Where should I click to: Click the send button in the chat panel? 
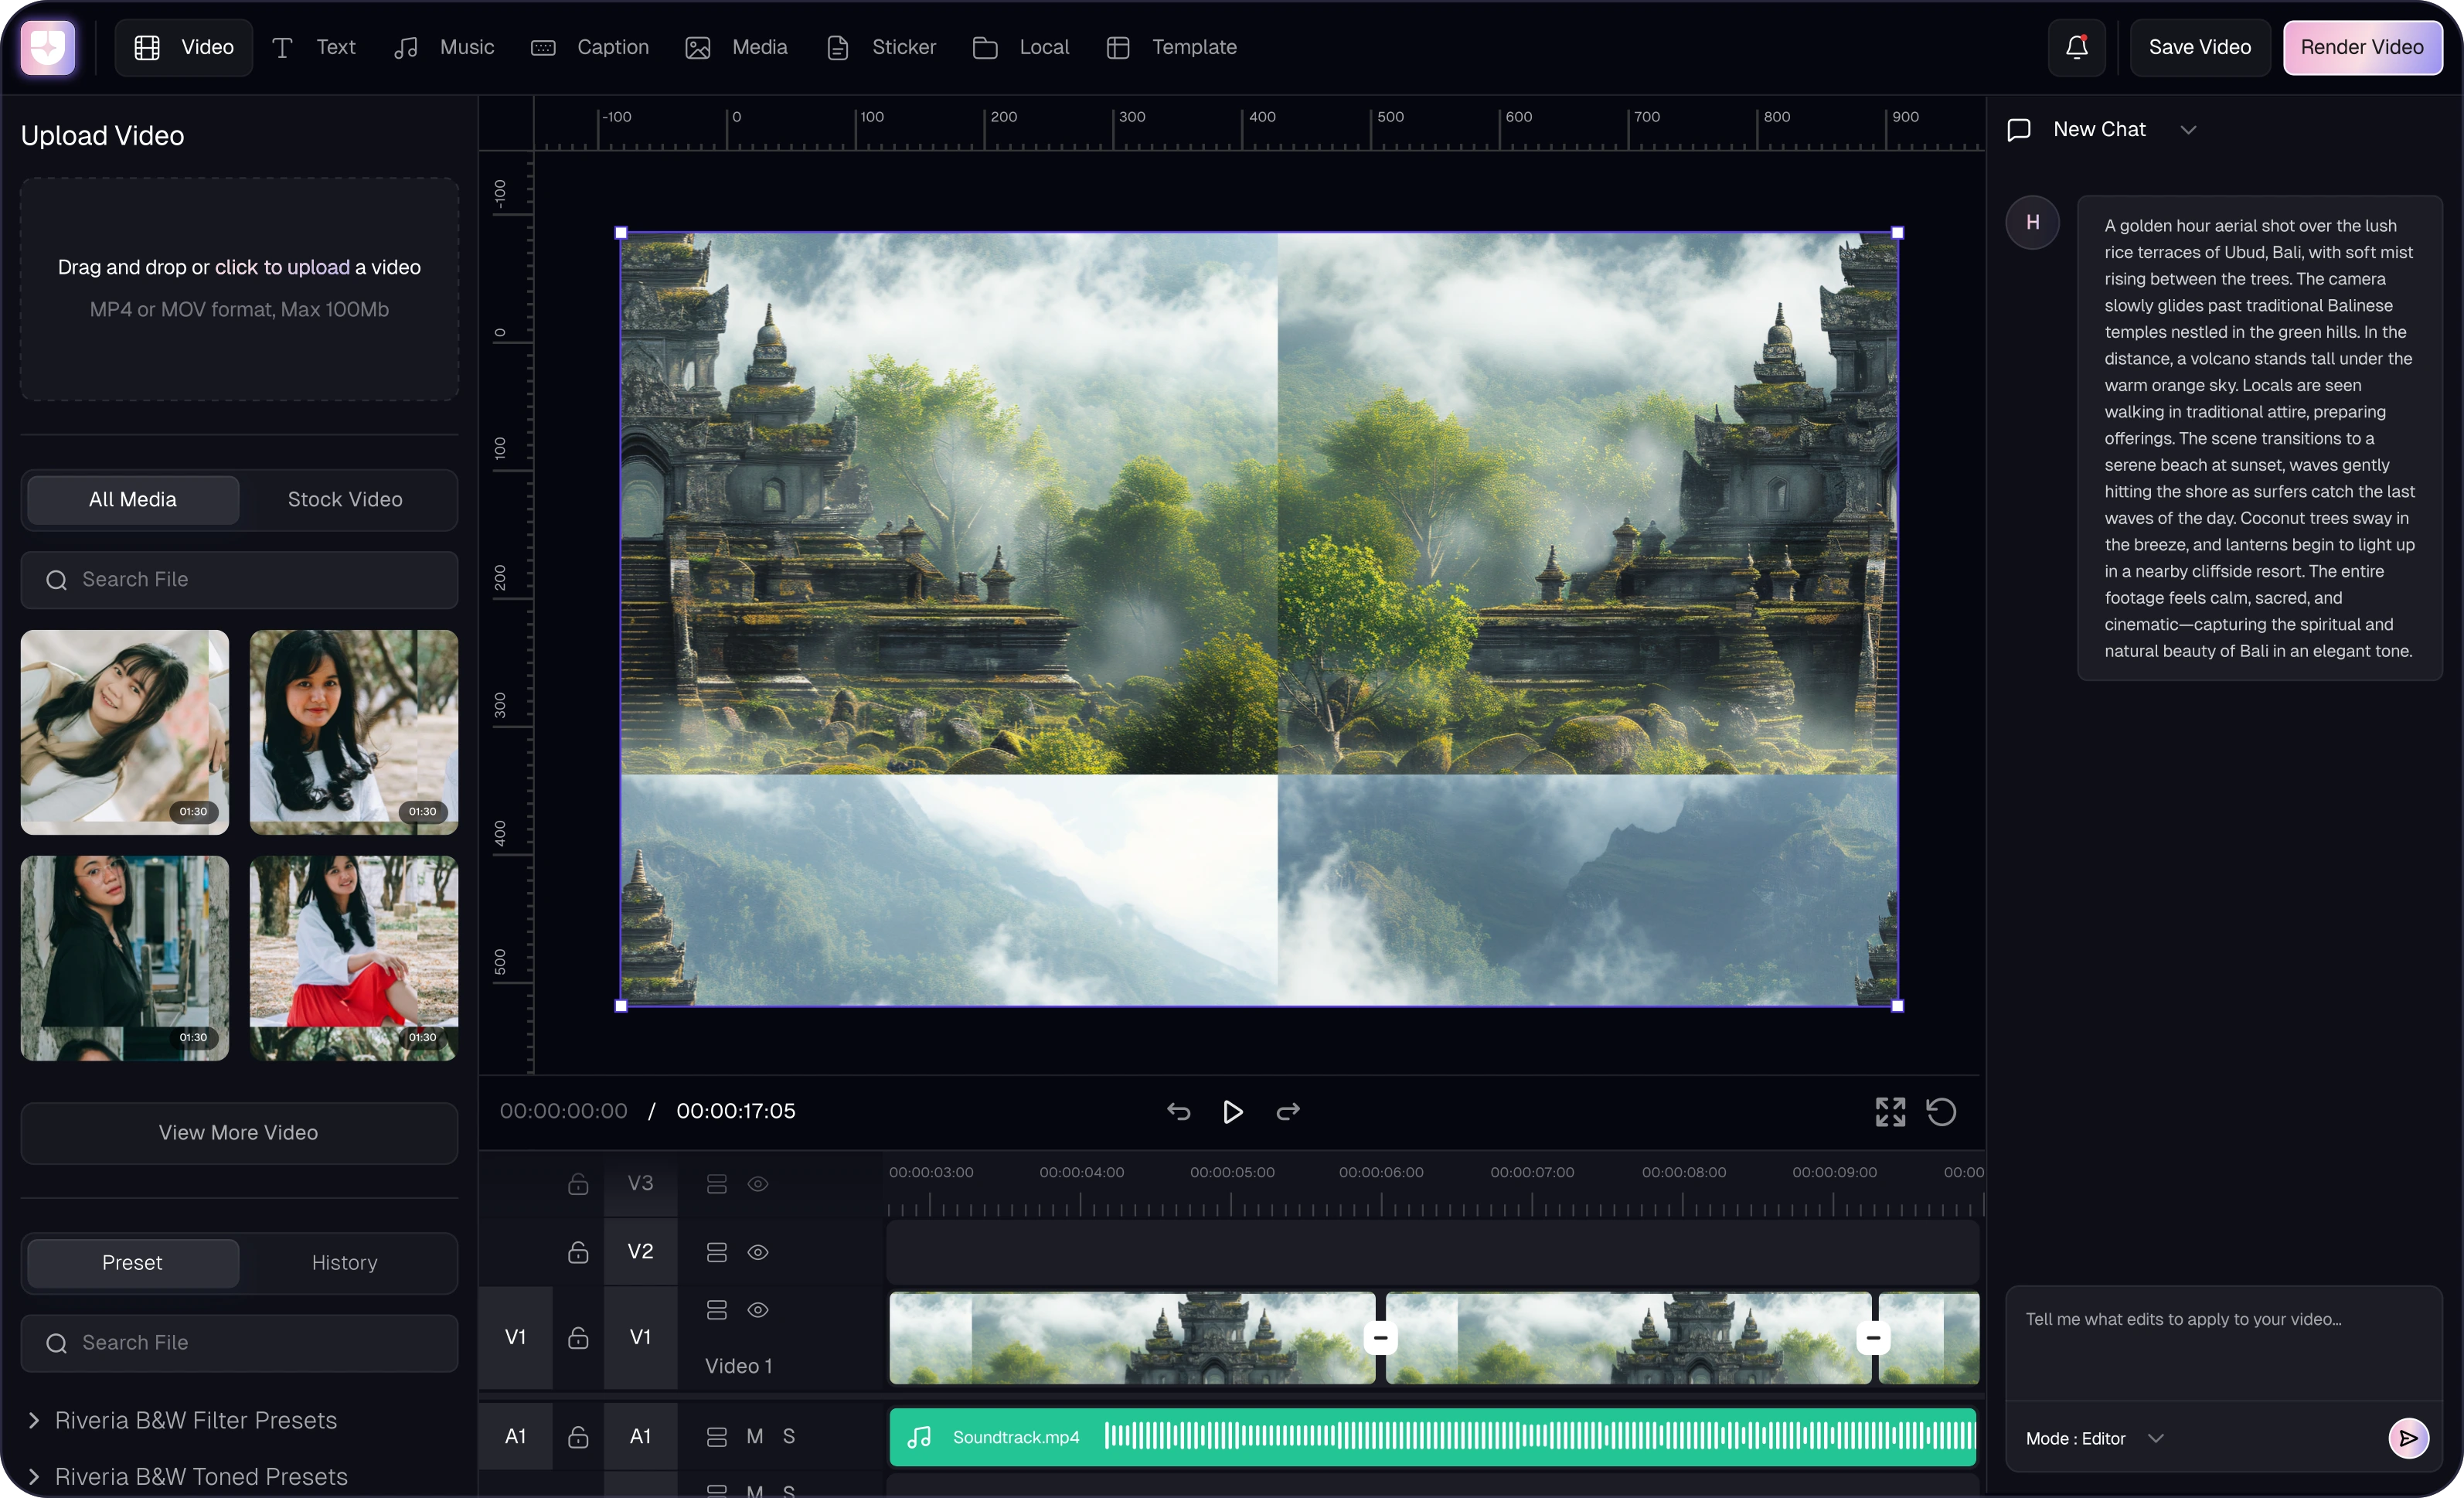click(2408, 1438)
